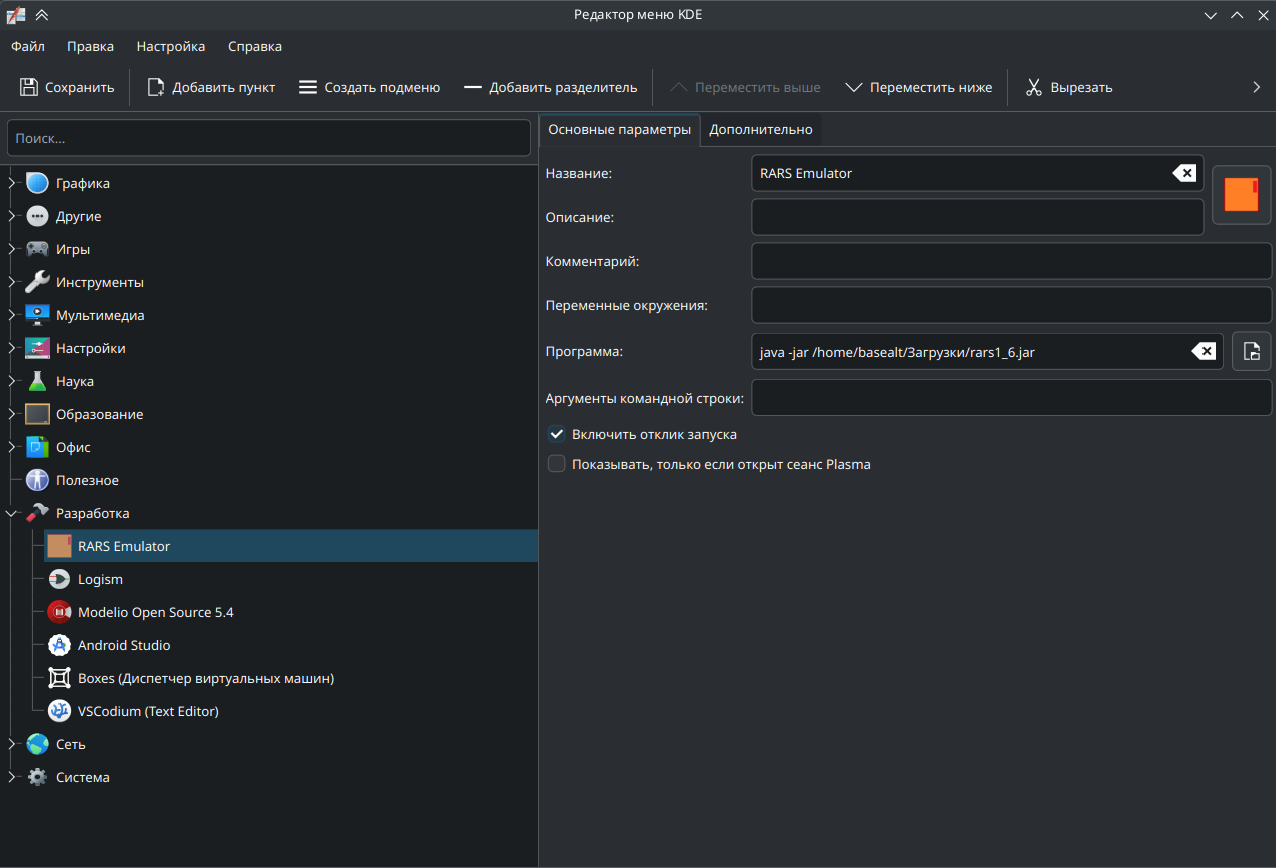Viewport: 1276px width, 868px height.
Task: Click the Поиск search field
Action: pyautogui.click(x=269, y=138)
